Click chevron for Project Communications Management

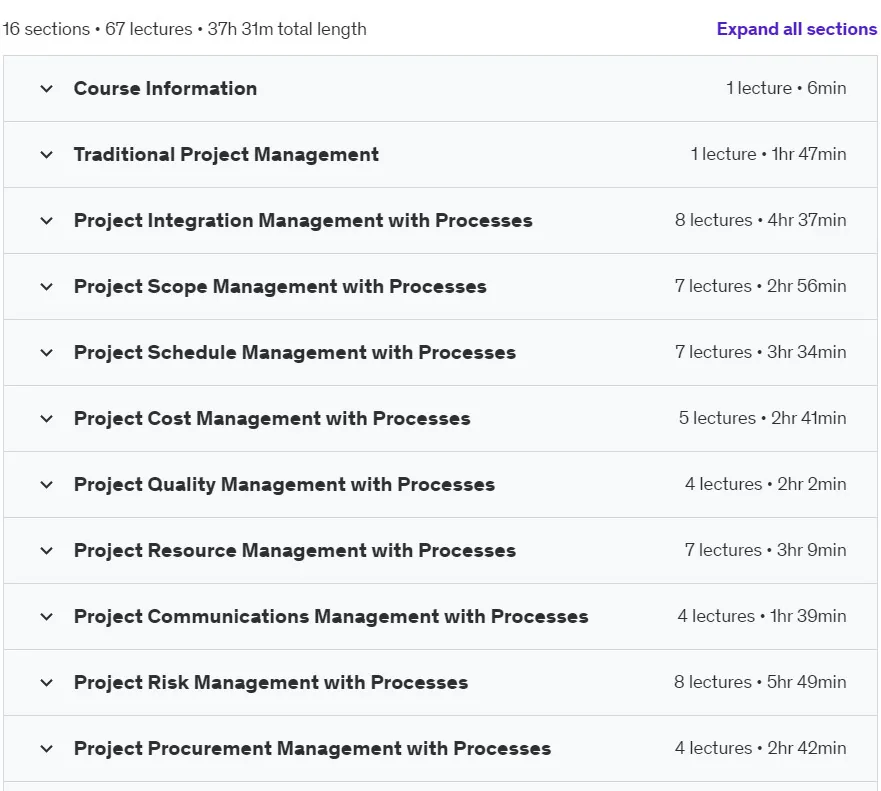tap(47, 617)
